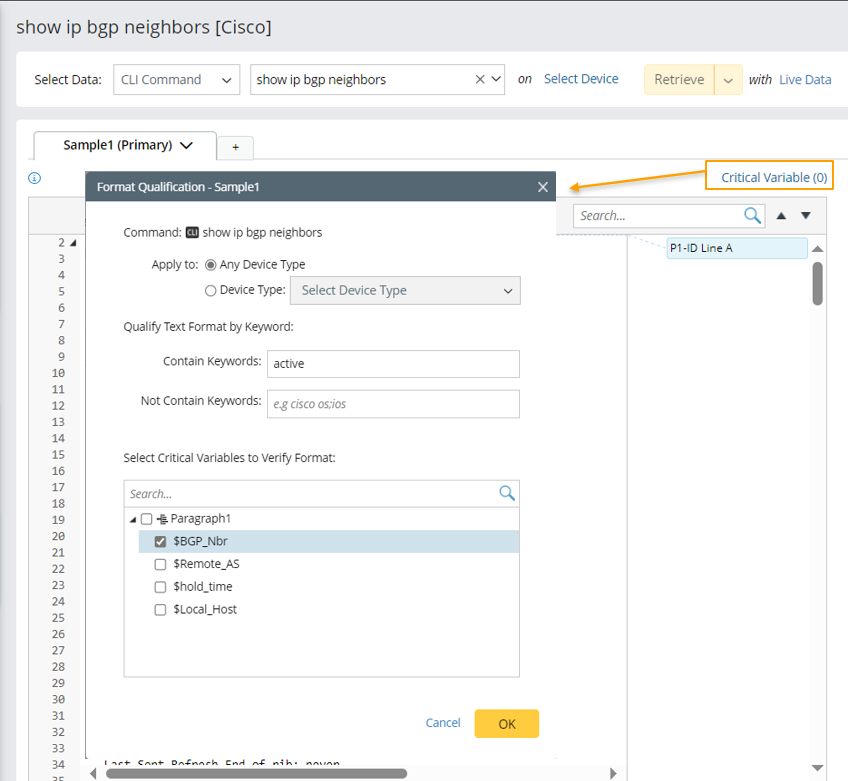
Task: Open the Select Device Type dropdown
Action: click(x=405, y=291)
